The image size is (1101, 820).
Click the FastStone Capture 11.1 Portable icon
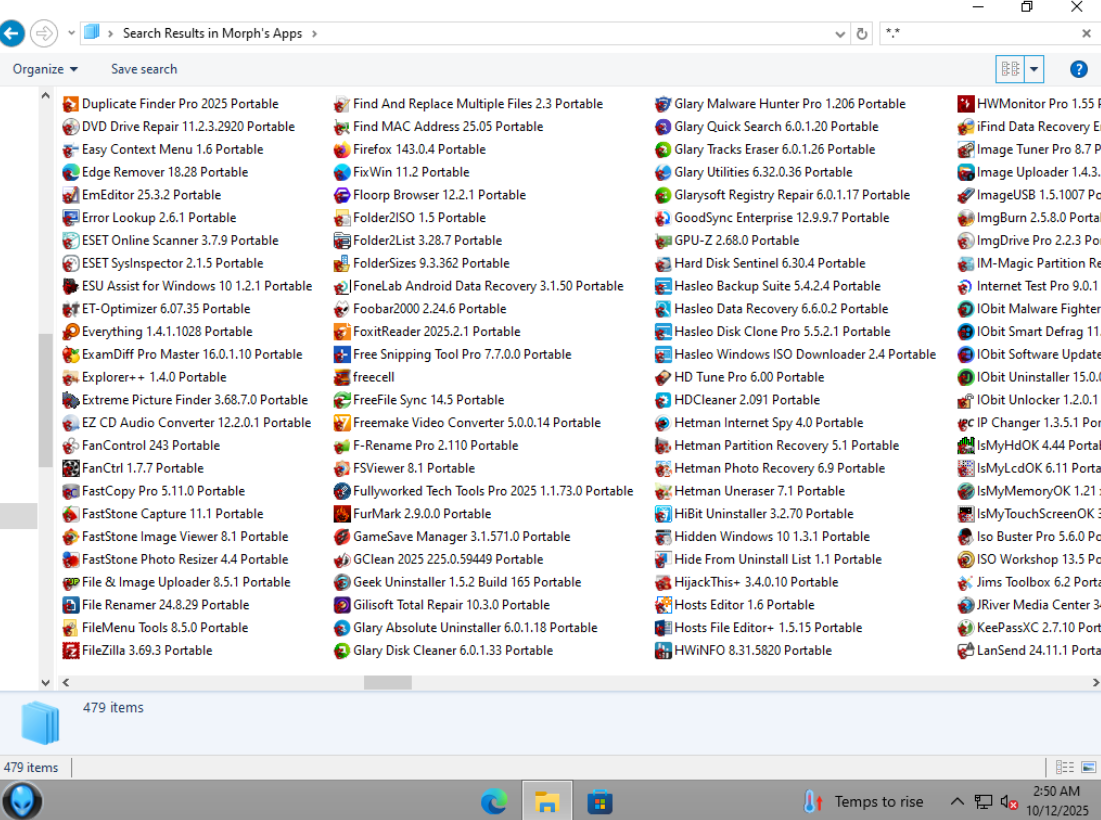click(71, 514)
